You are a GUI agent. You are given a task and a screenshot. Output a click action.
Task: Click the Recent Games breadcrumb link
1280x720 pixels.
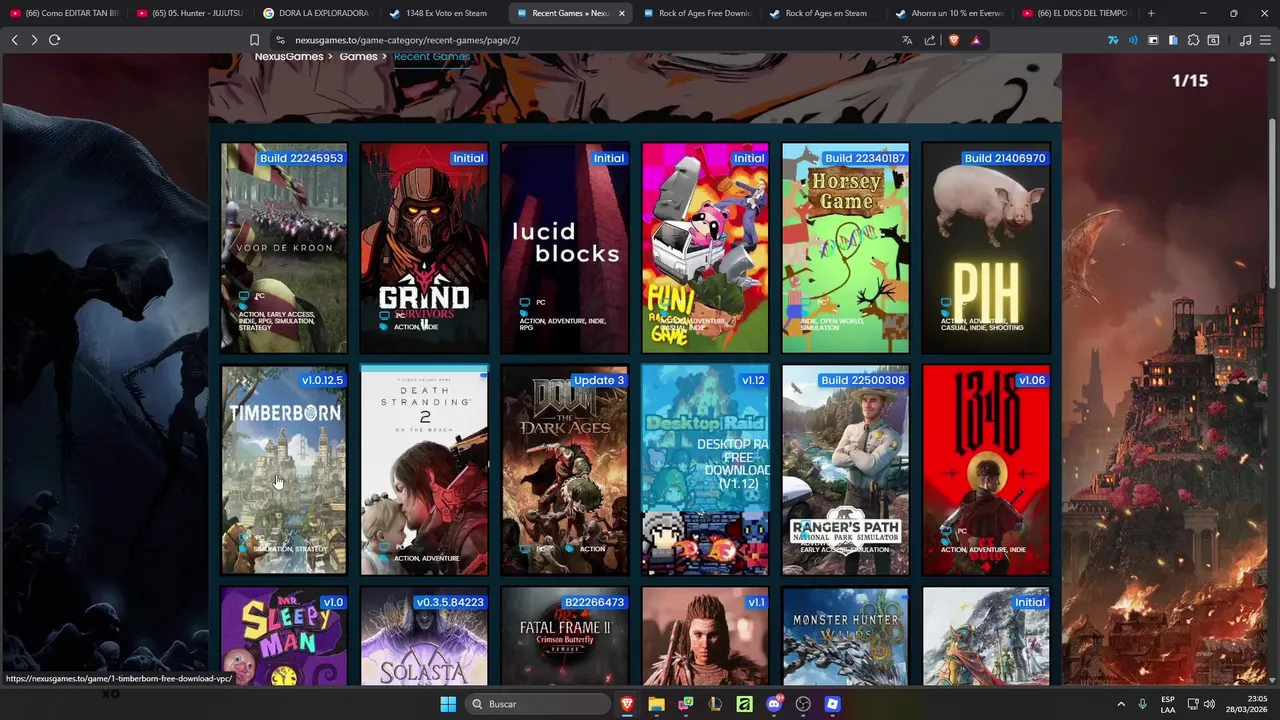432,57
